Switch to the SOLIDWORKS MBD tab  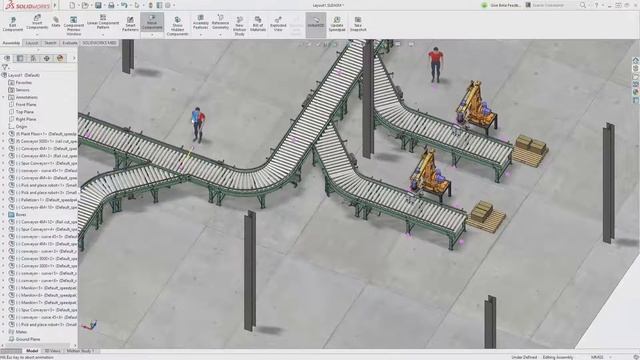pyautogui.click(x=99, y=43)
